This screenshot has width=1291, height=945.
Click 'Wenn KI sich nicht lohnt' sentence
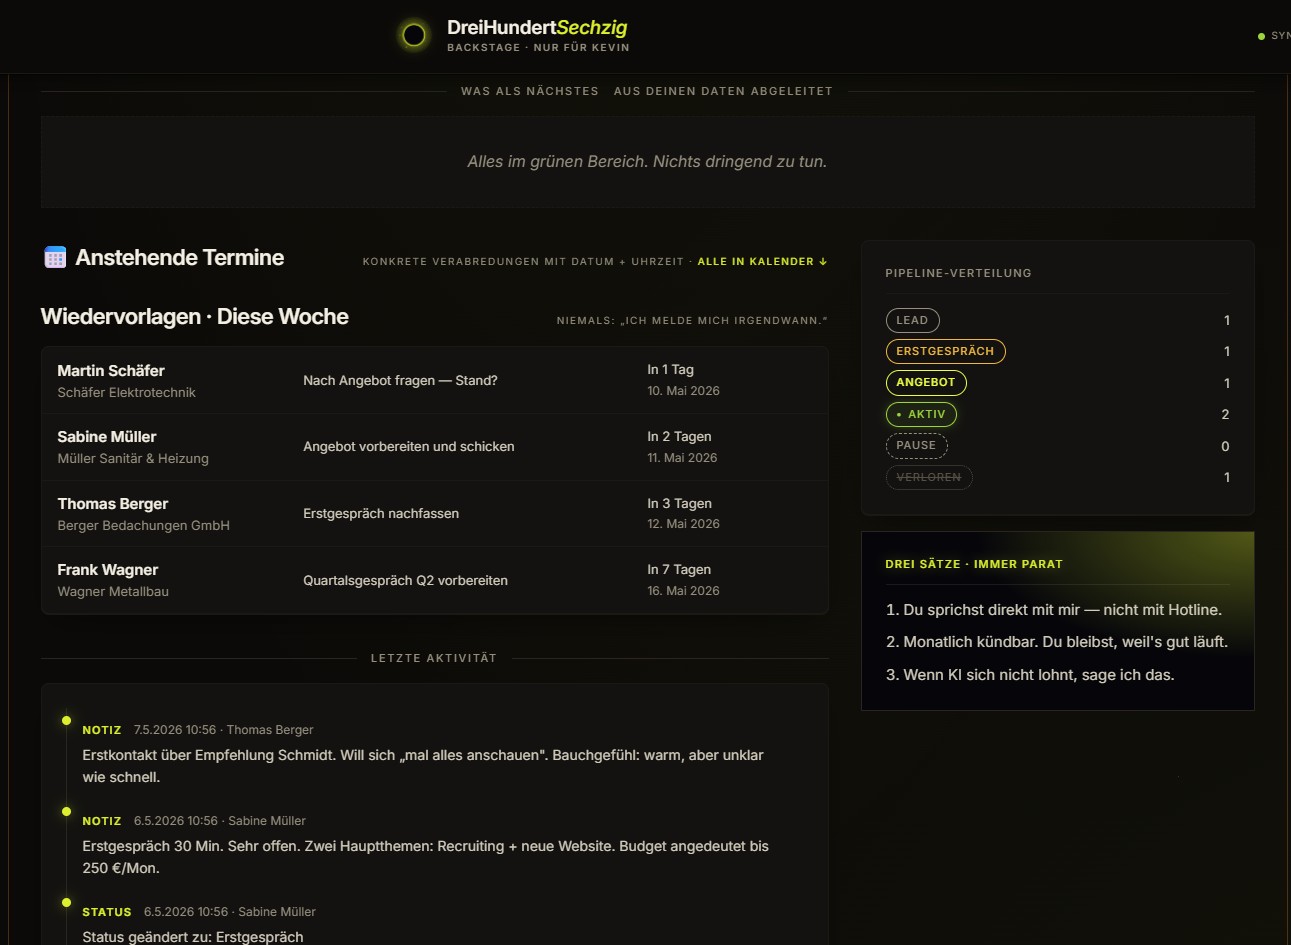pos(1030,675)
